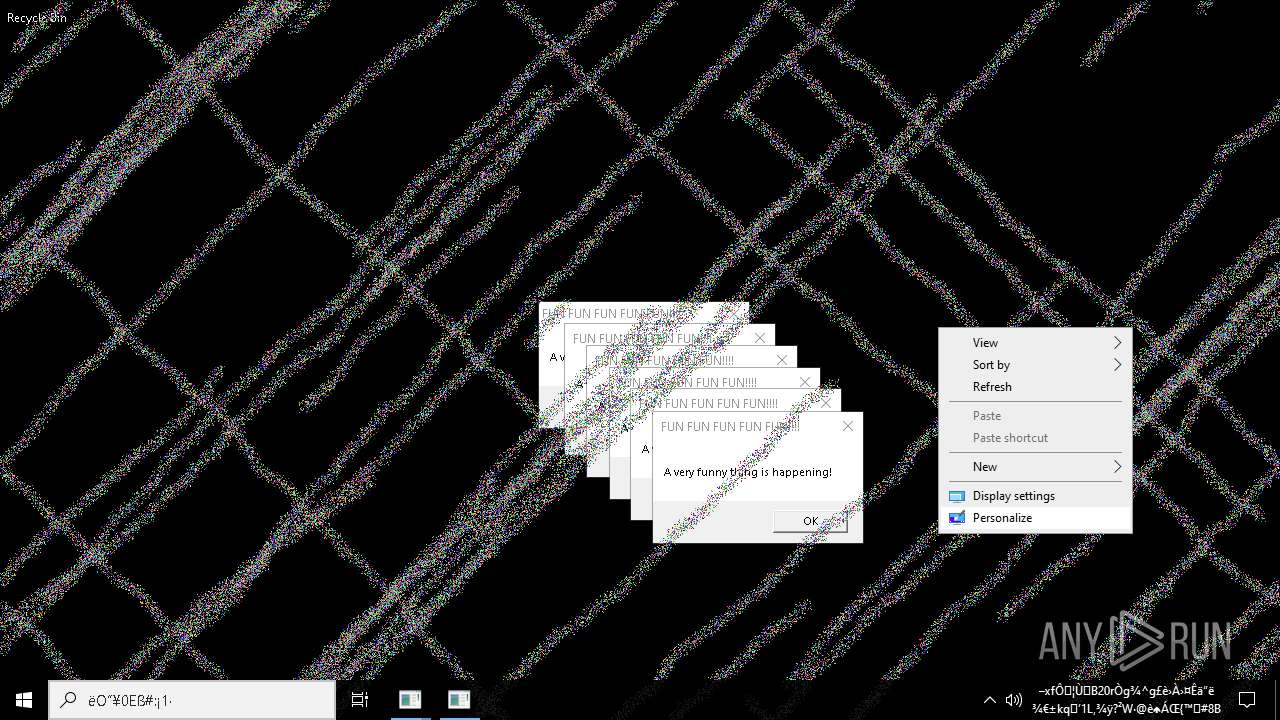Click the Windows Start button
This screenshot has height=720, width=1280.
pos(24,700)
